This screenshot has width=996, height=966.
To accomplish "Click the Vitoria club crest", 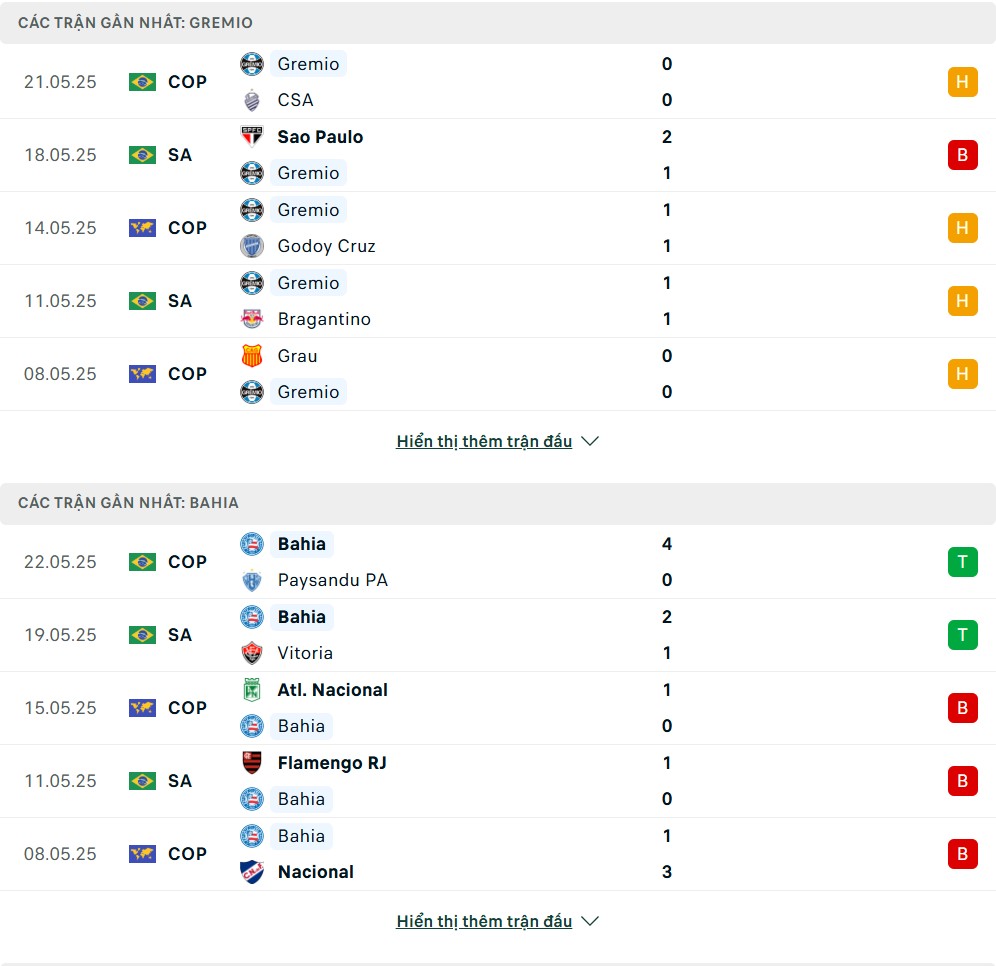I will click(252, 653).
